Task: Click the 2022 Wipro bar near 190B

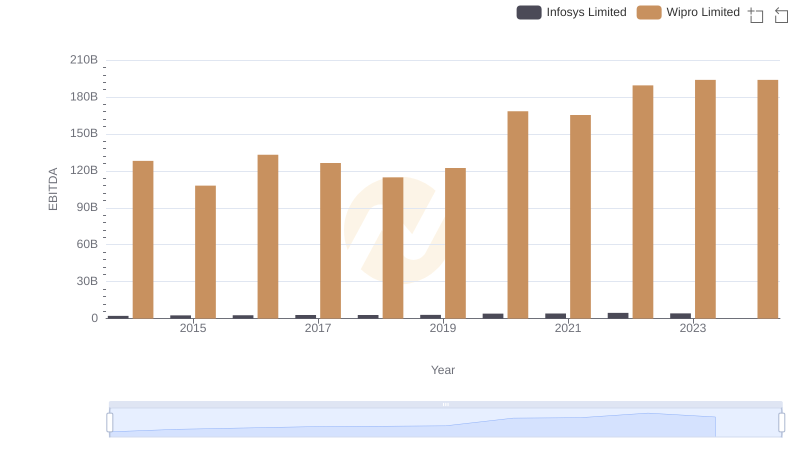Action: [x=643, y=202]
